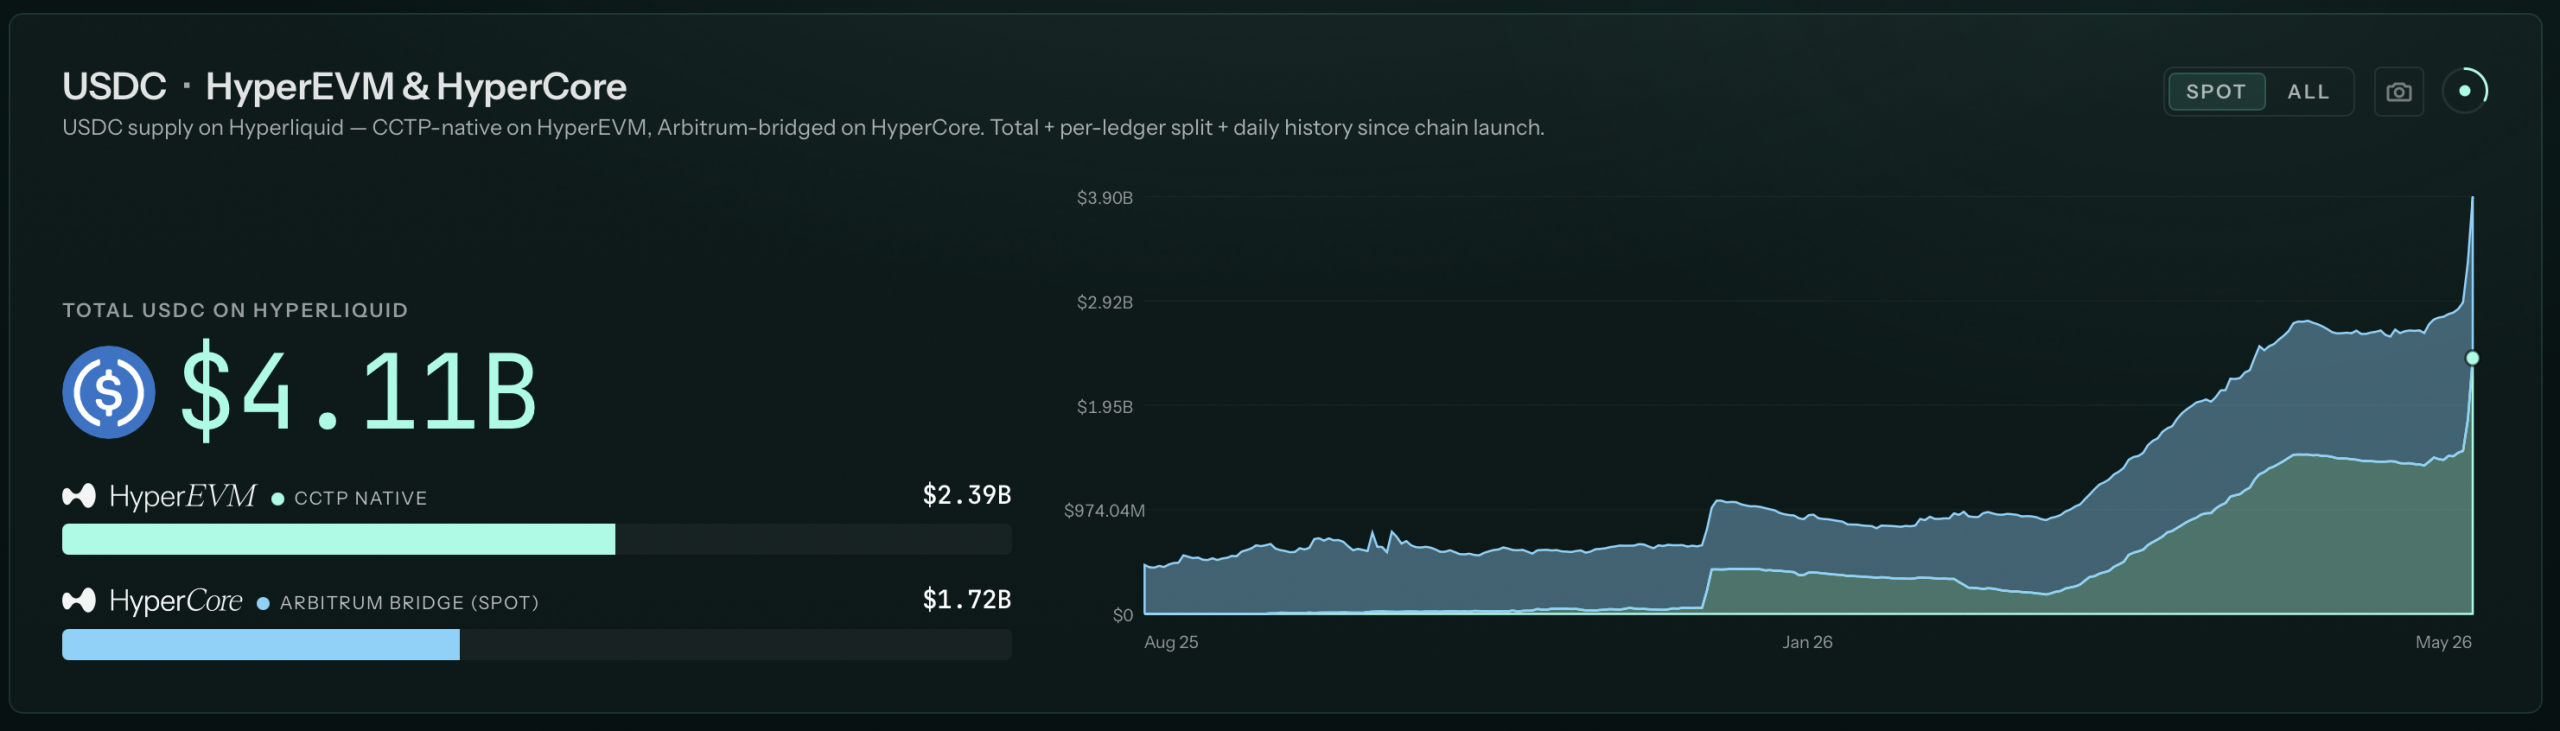Click the HyperEVM ledger name

[183, 496]
